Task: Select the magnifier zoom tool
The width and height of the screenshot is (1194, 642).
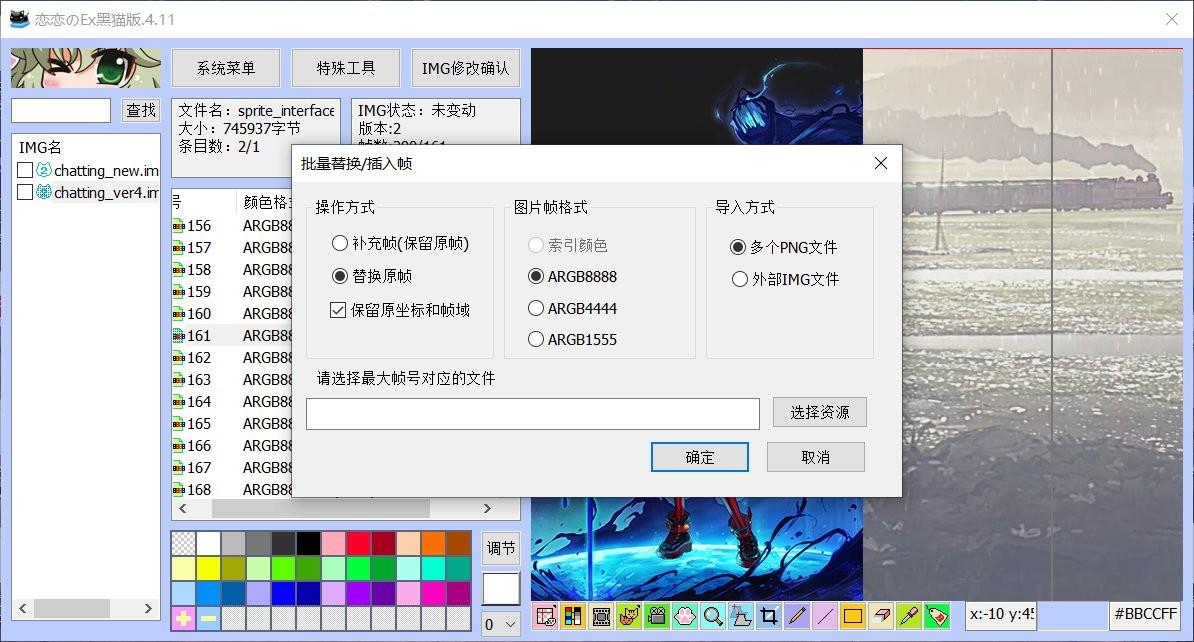Action: [x=713, y=616]
